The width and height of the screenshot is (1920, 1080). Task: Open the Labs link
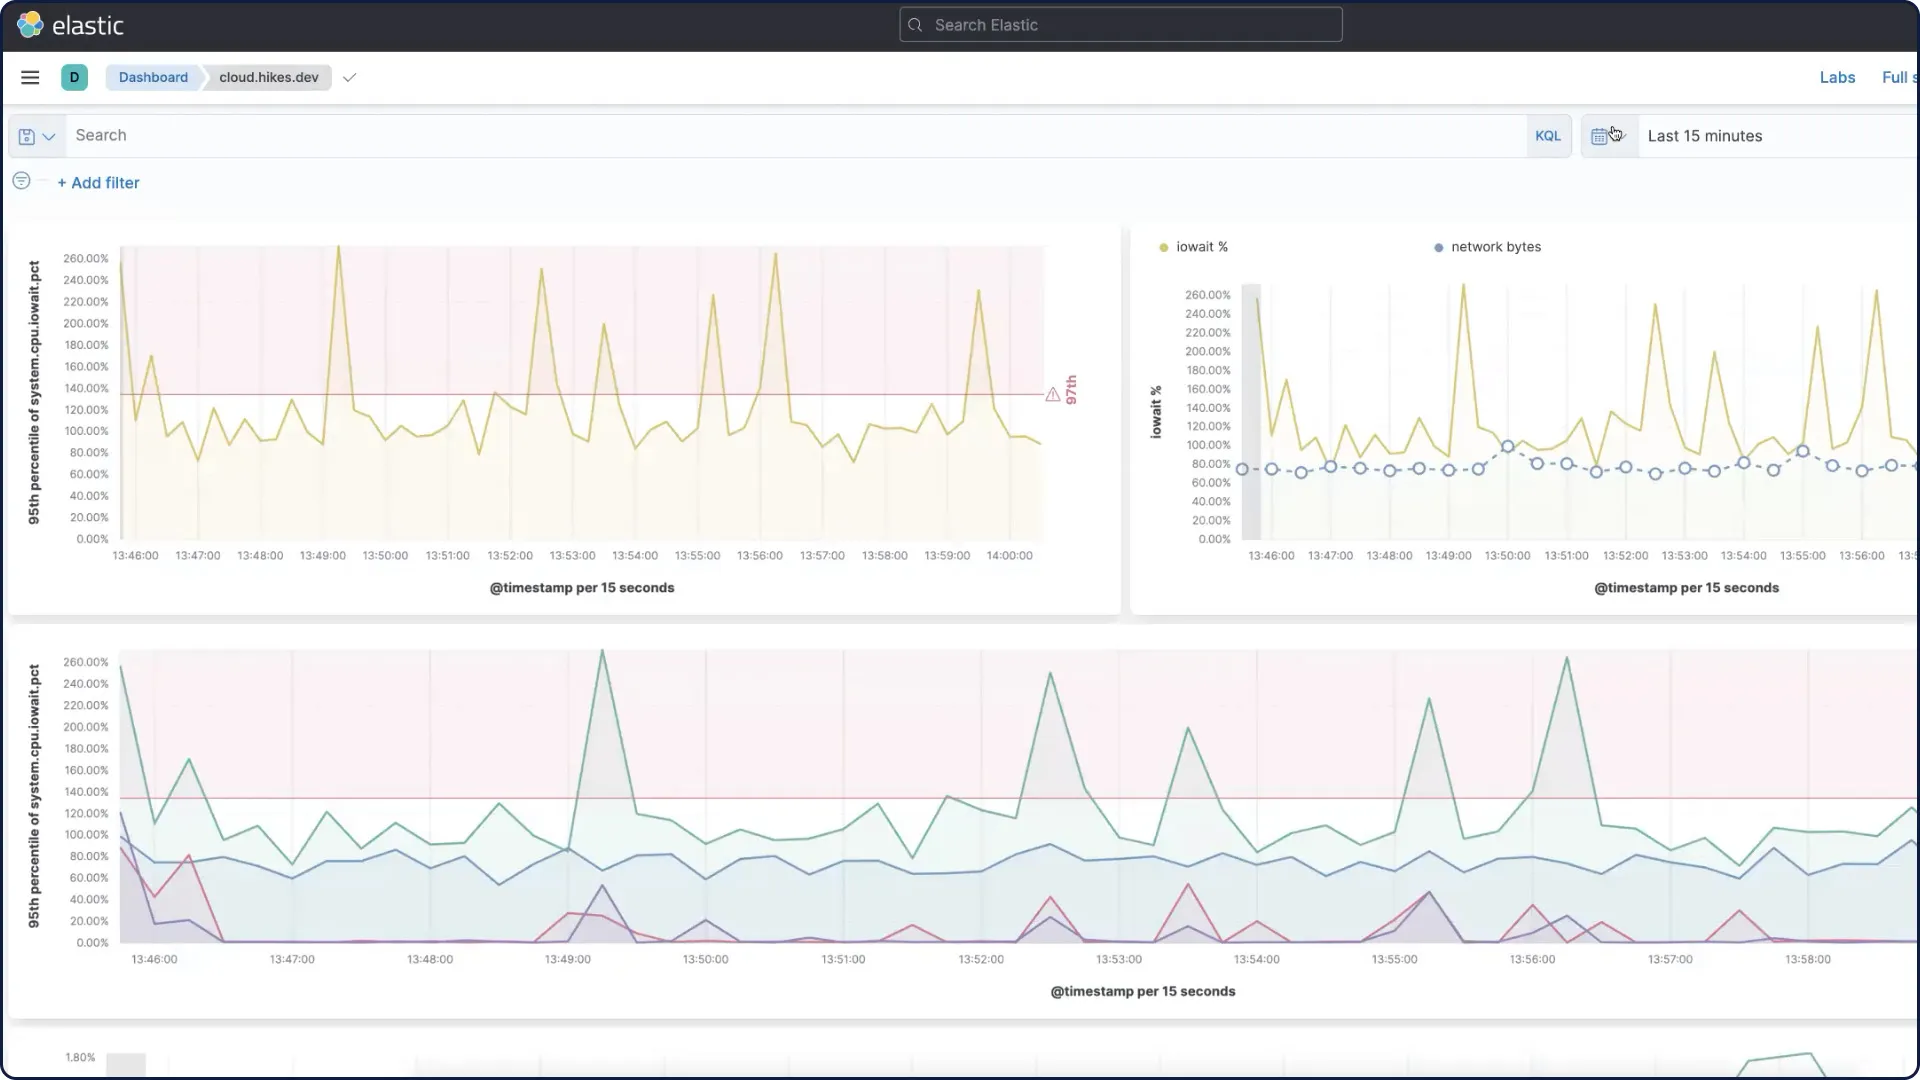(x=1836, y=77)
